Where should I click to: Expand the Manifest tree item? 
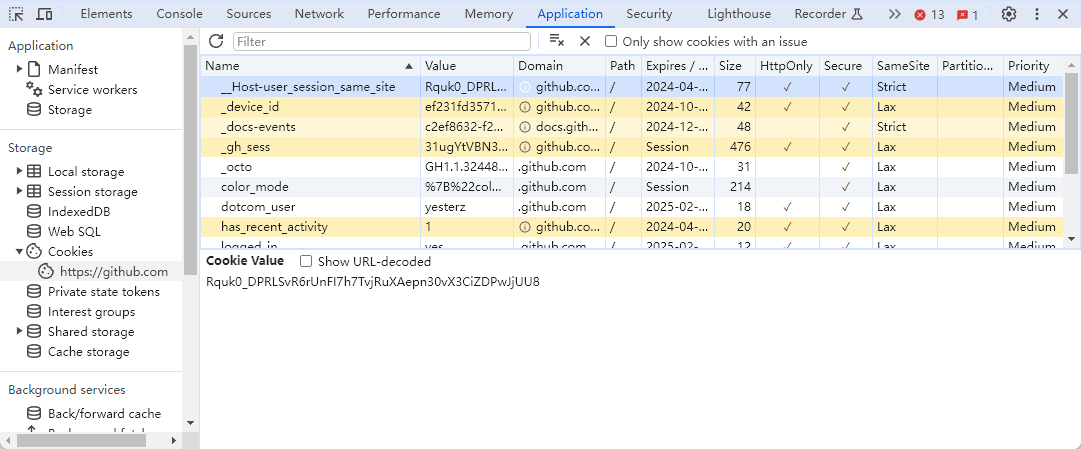[x=19, y=70]
